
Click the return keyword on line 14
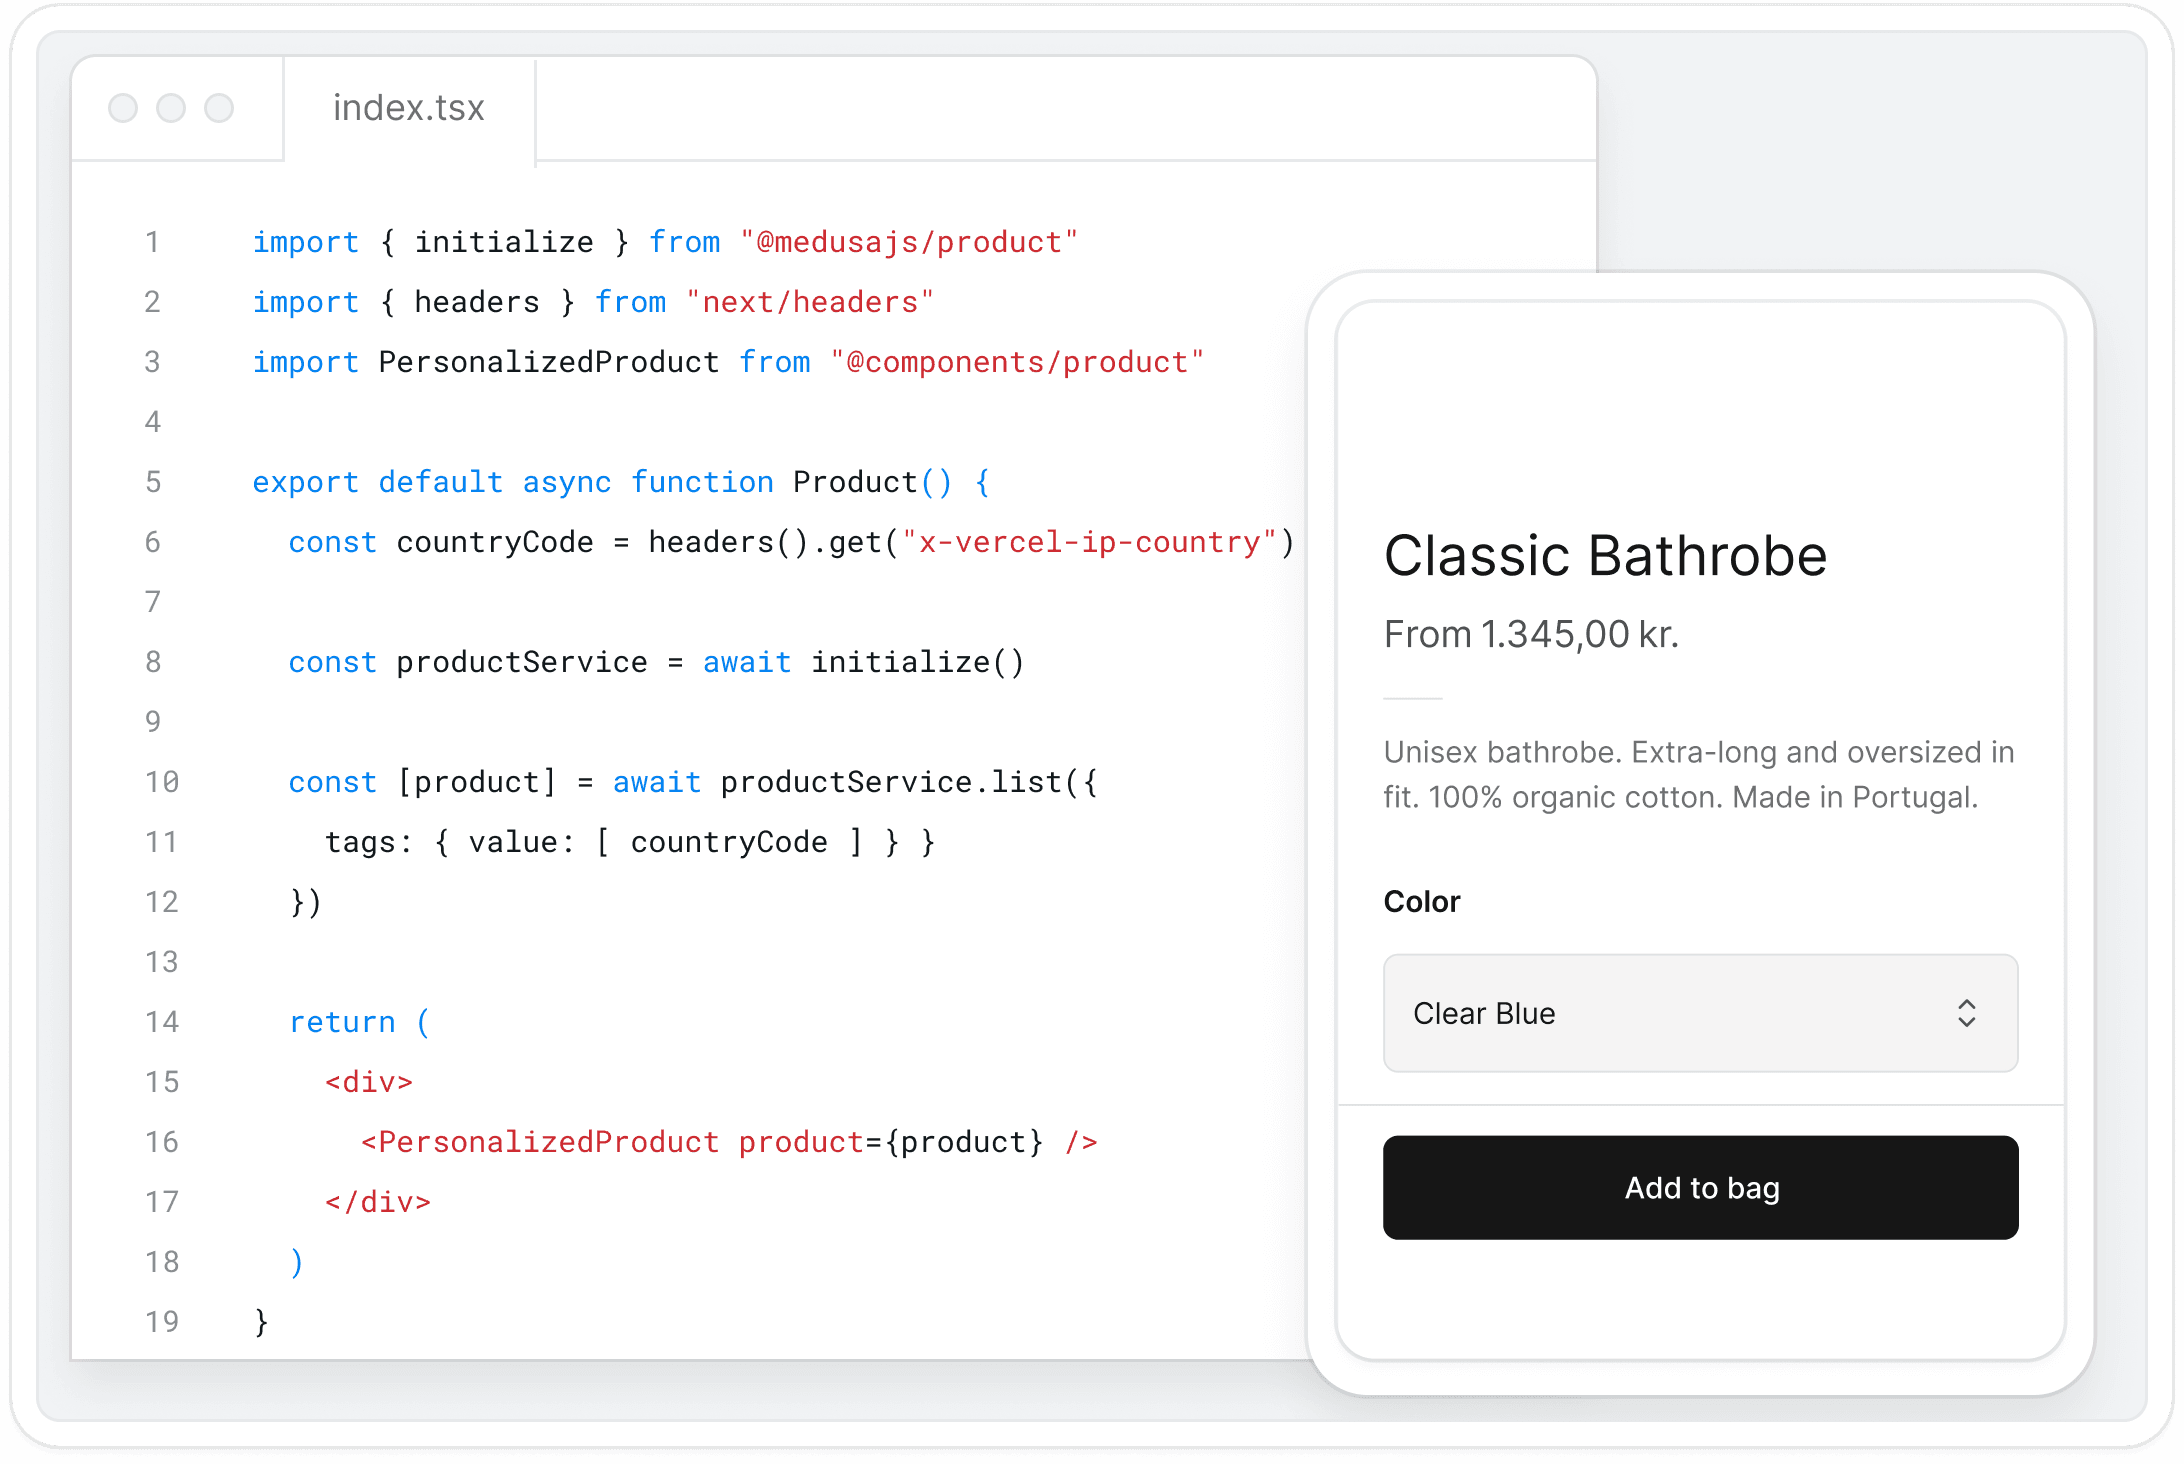pos(342,1022)
